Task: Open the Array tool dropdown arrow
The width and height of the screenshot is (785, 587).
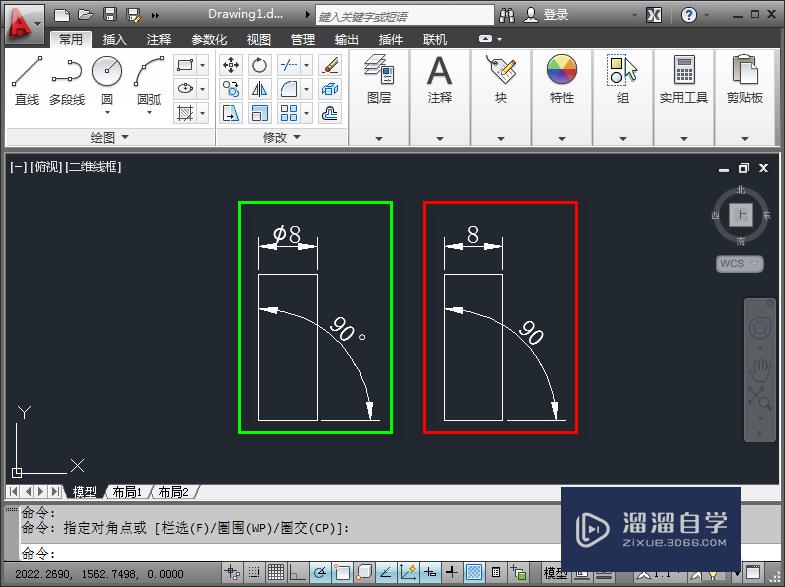Action: pos(306,113)
